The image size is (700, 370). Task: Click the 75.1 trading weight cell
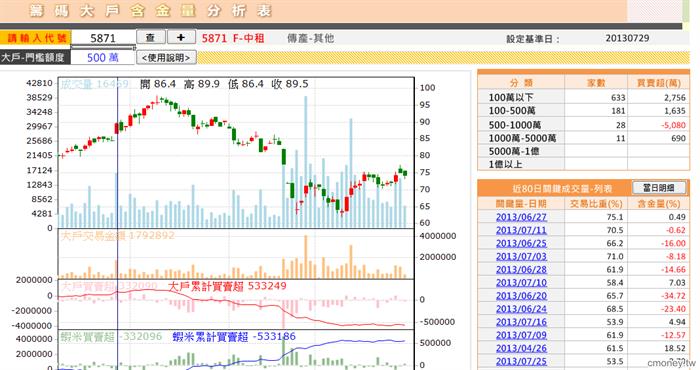click(x=615, y=217)
